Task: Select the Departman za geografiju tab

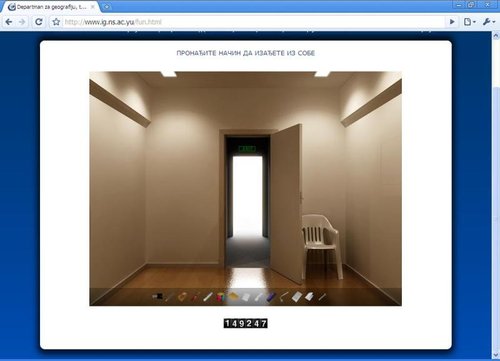Action: click(x=51, y=7)
